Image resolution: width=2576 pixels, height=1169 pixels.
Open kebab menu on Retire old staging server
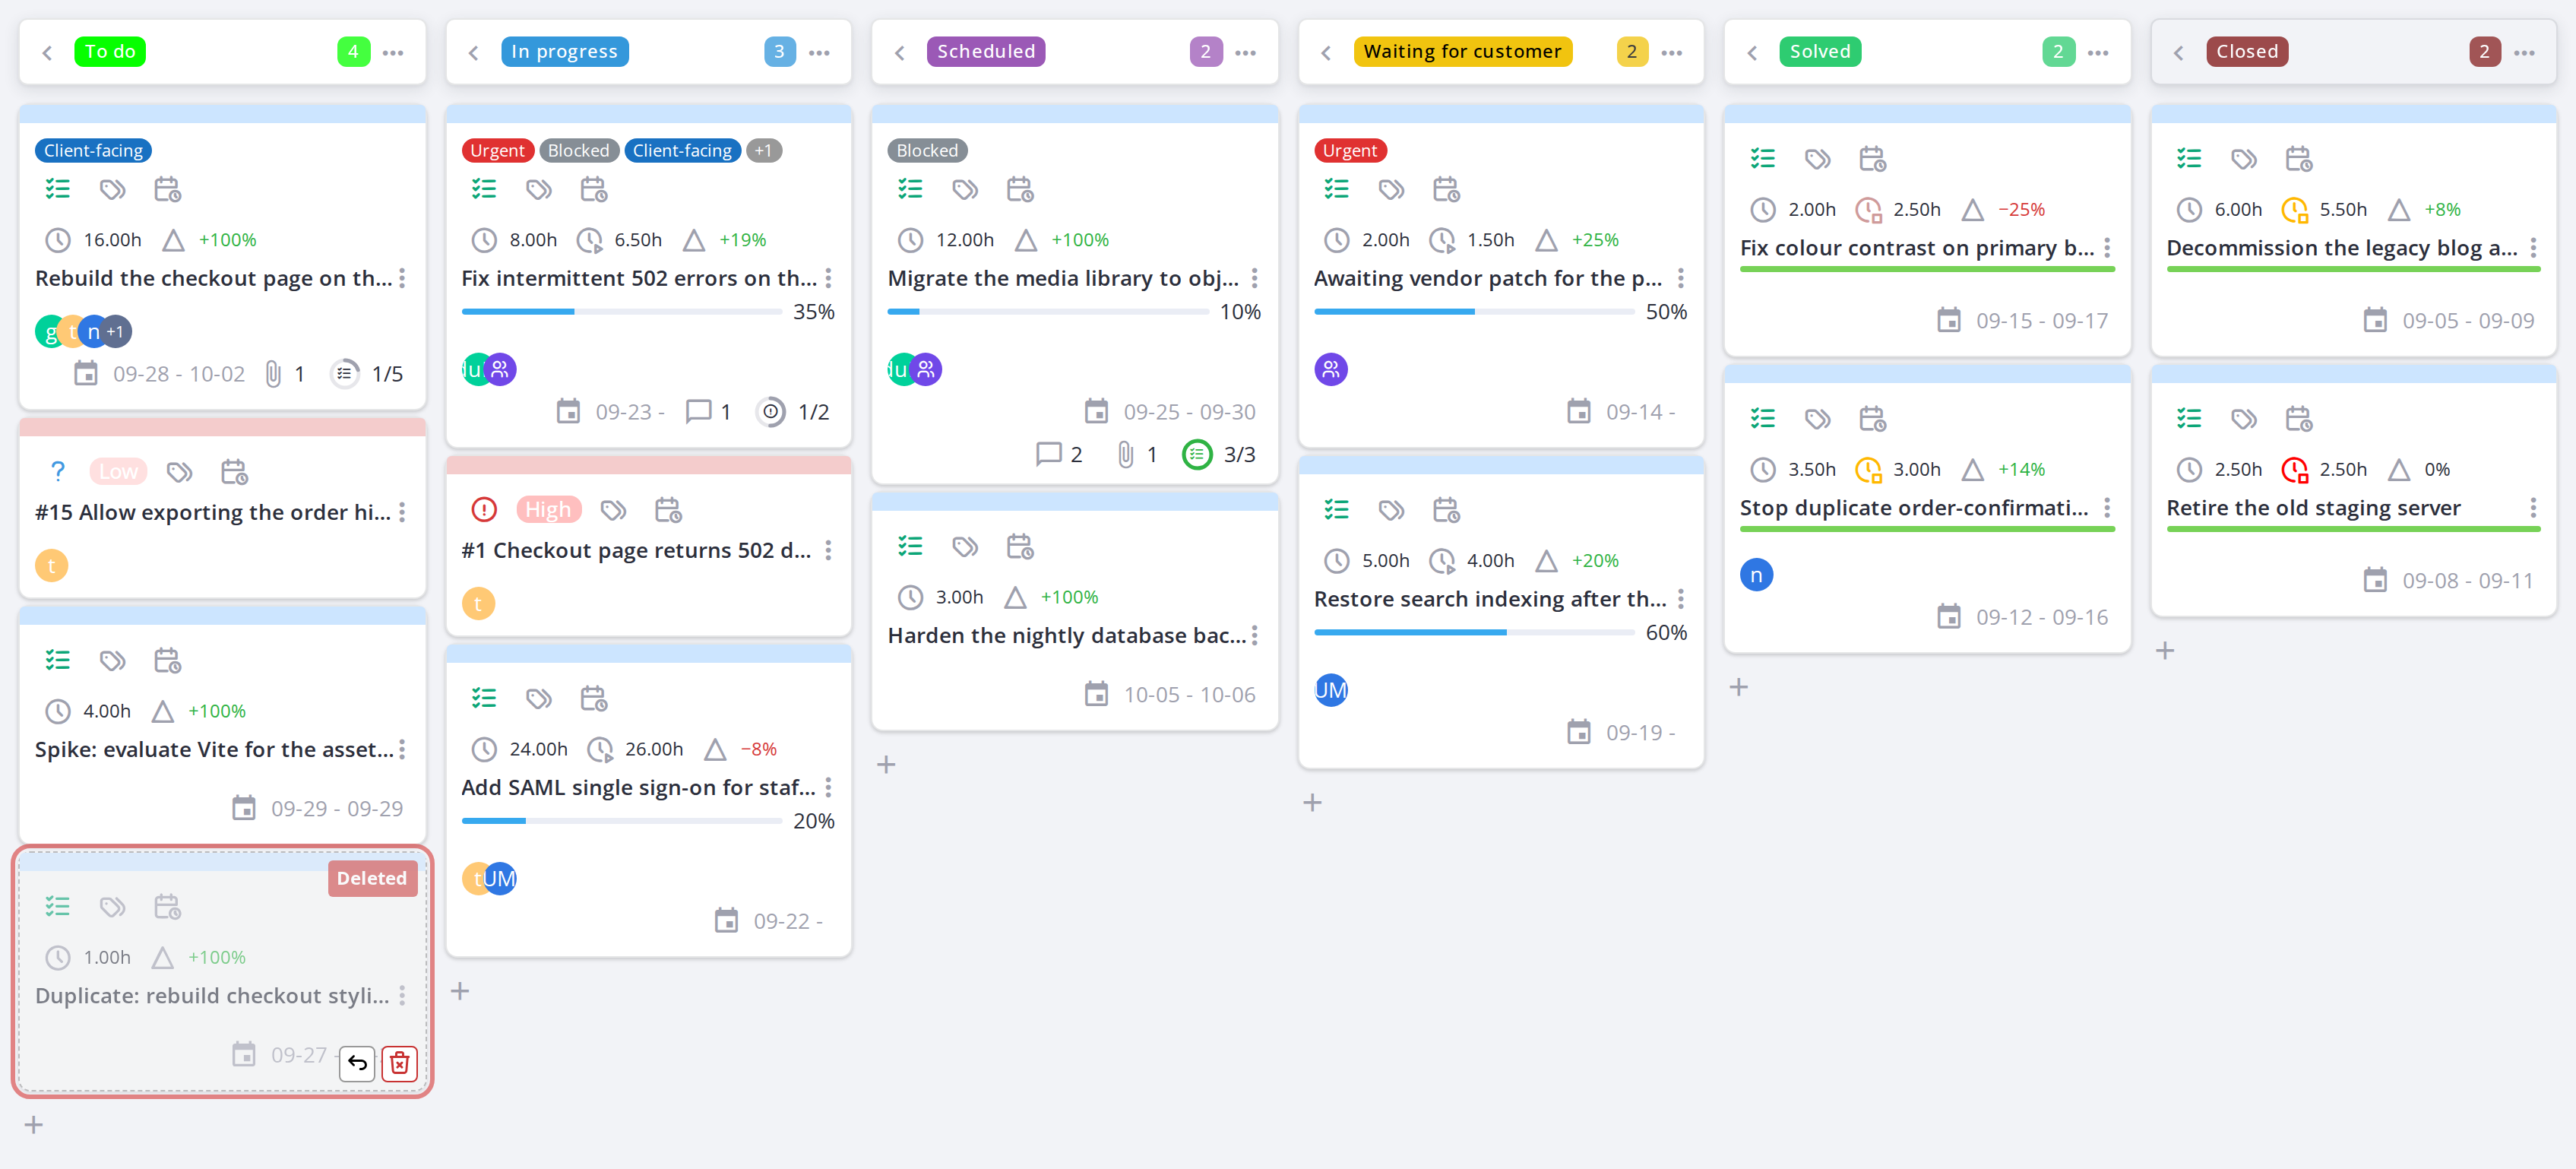coord(2533,508)
